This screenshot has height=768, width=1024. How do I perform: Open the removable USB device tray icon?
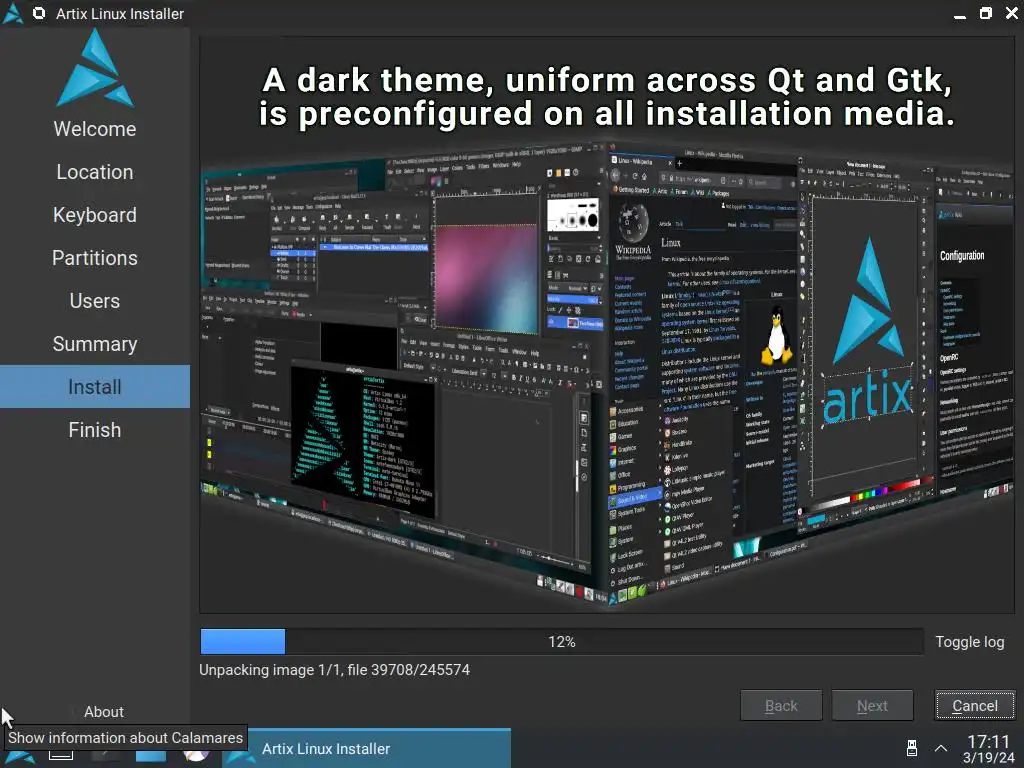[912, 748]
